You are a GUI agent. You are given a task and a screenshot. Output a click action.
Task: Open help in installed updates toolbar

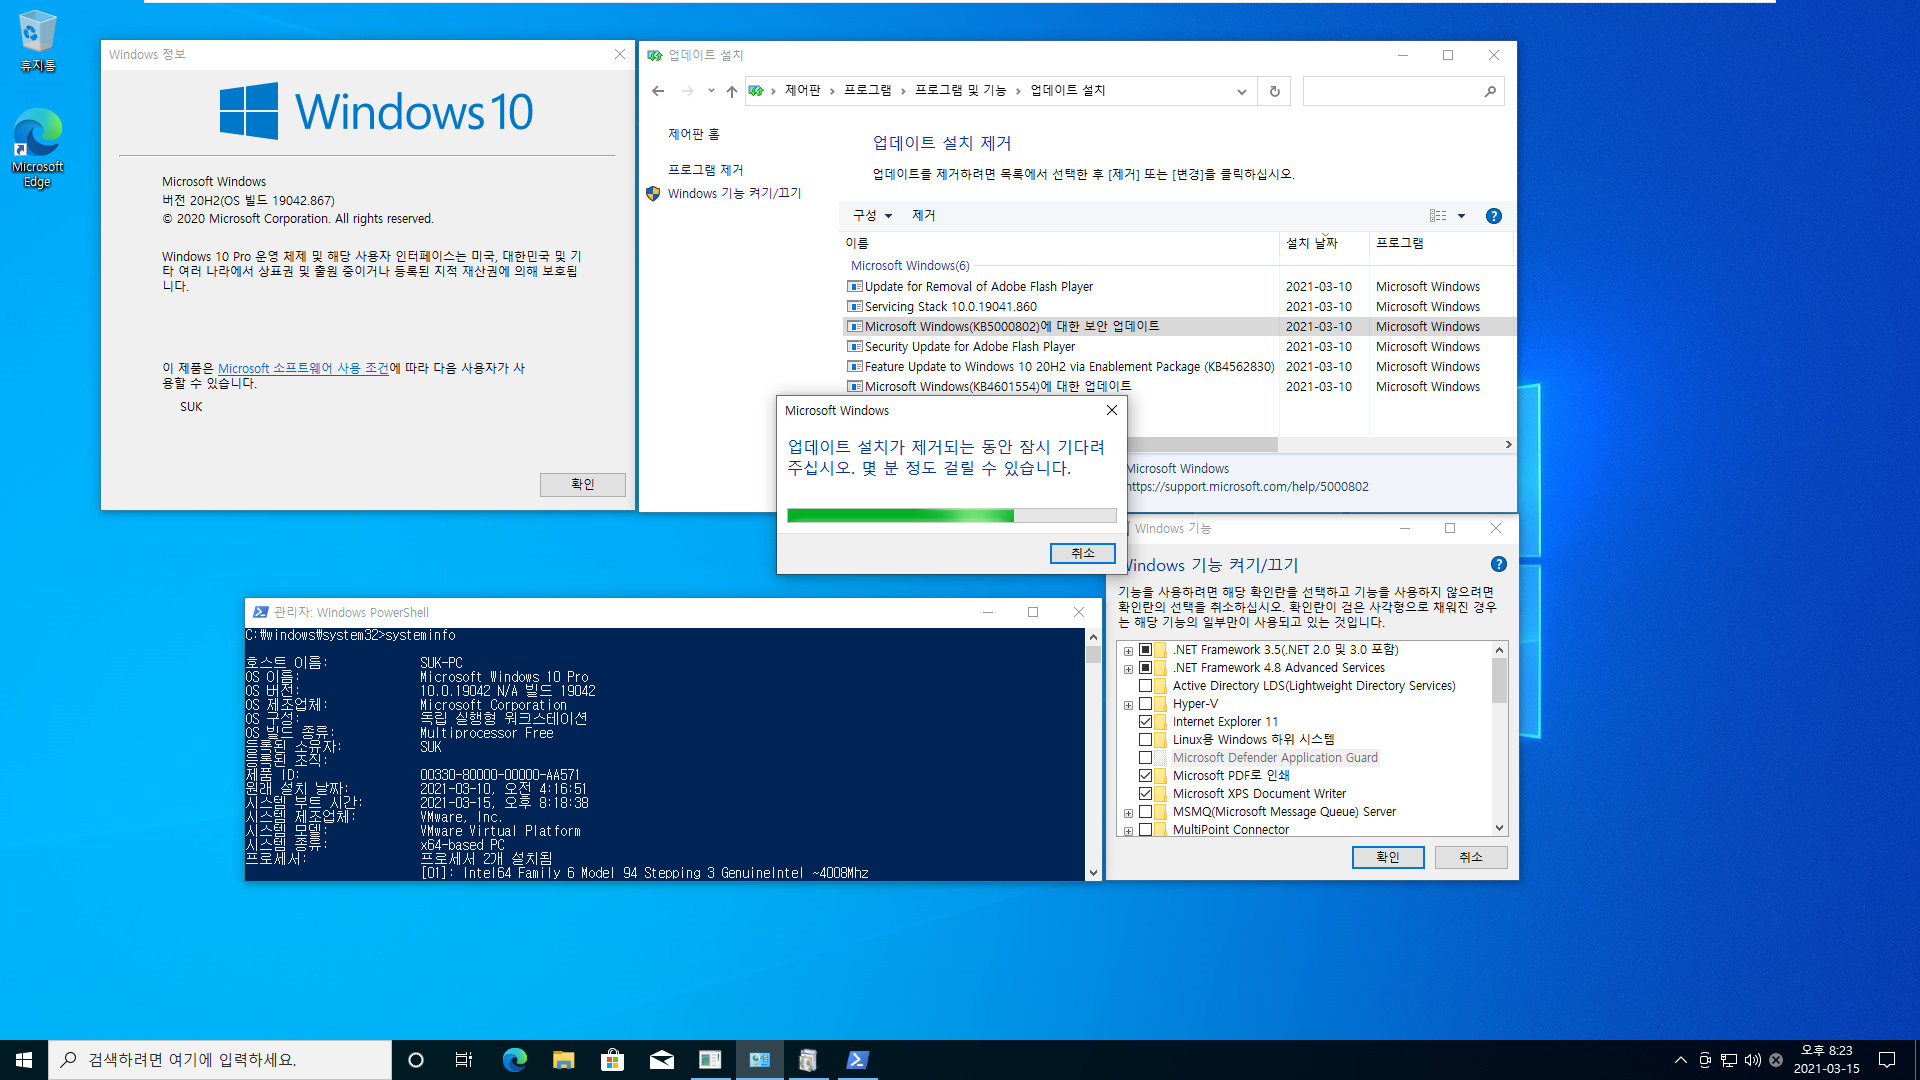(1494, 216)
